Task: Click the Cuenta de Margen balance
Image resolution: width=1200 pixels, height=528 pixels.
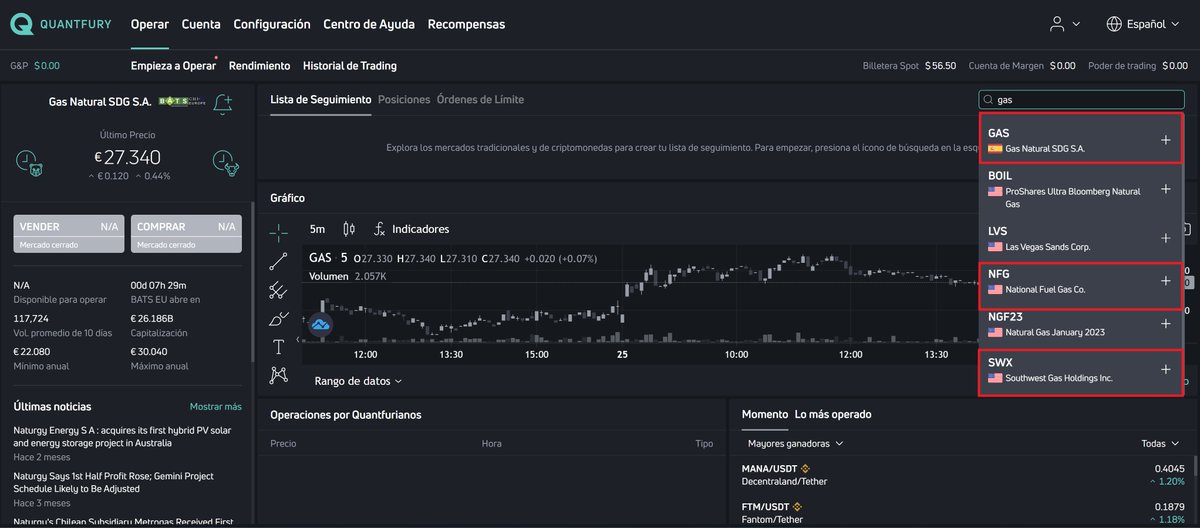Action: [1022, 66]
